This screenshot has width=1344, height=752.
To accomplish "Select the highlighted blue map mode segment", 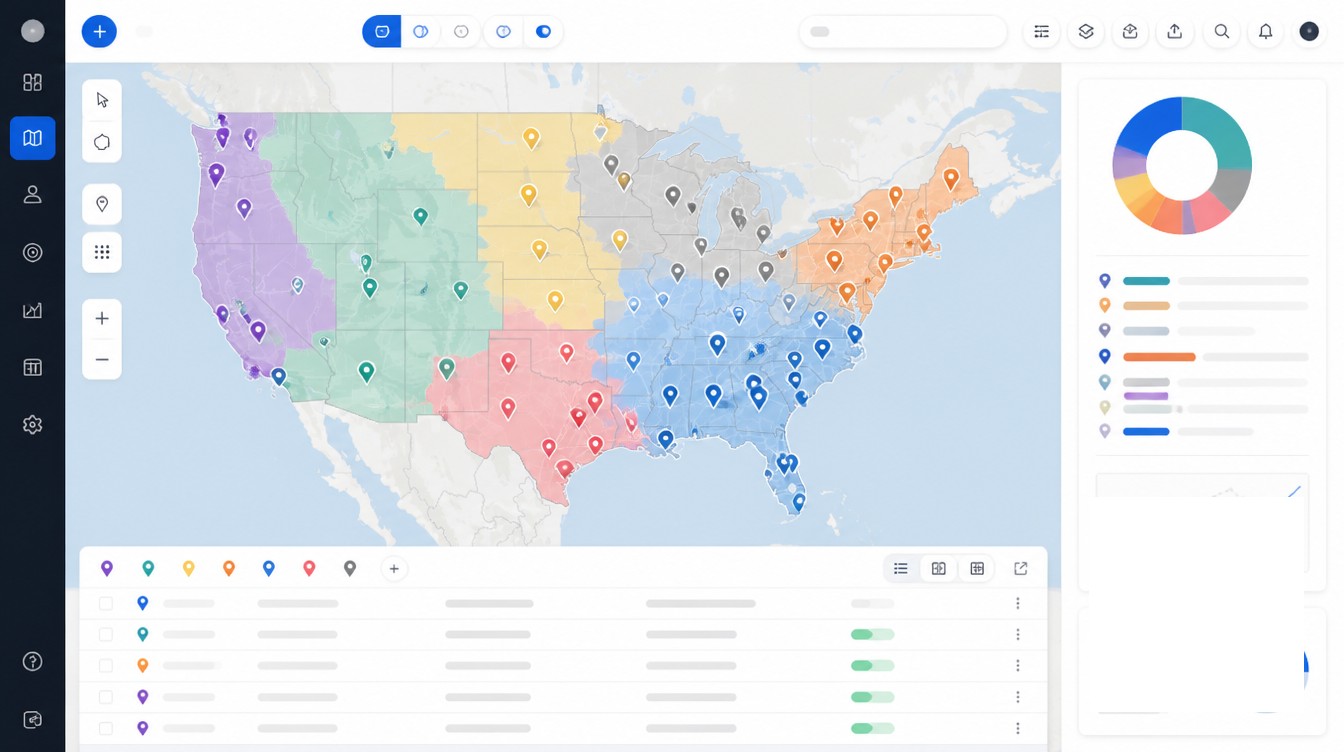I will pos(382,31).
